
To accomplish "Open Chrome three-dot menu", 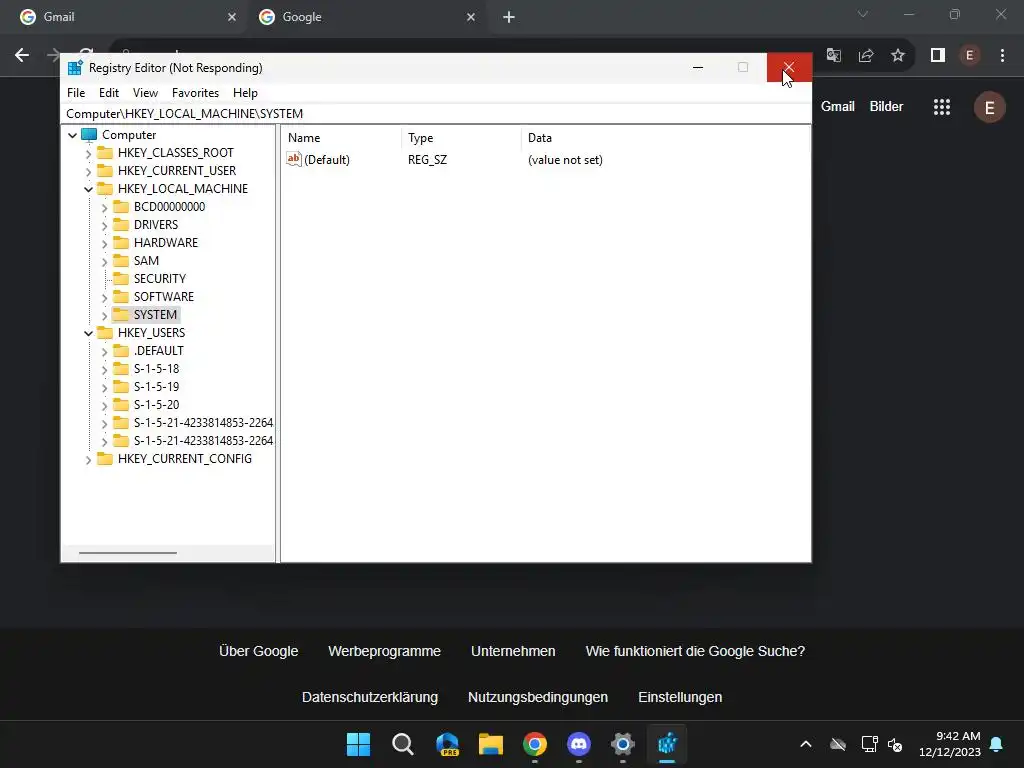I will pyautogui.click(x=1002, y=55).
